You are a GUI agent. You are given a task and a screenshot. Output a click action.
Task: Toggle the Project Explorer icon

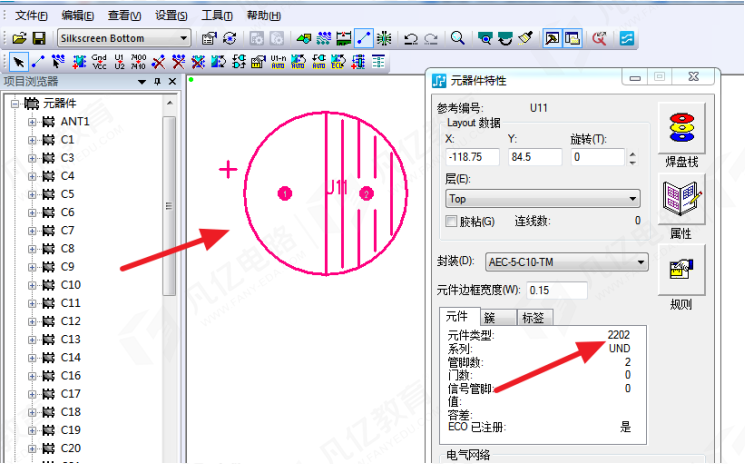[x=573, y=38]
